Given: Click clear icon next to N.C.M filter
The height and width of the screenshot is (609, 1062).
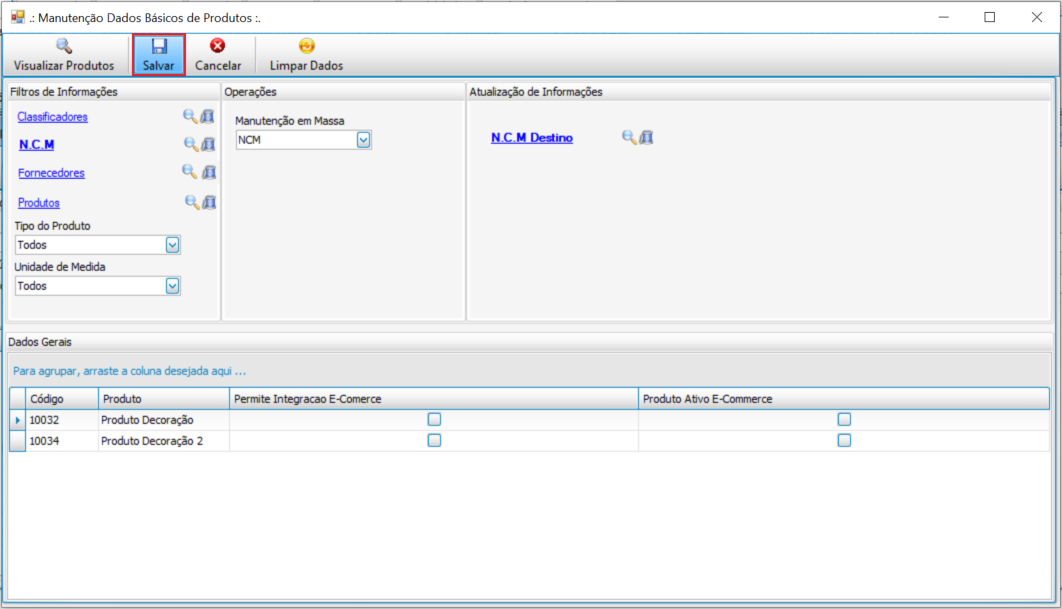Looking at the screenshot, I should tap(209, 144).
